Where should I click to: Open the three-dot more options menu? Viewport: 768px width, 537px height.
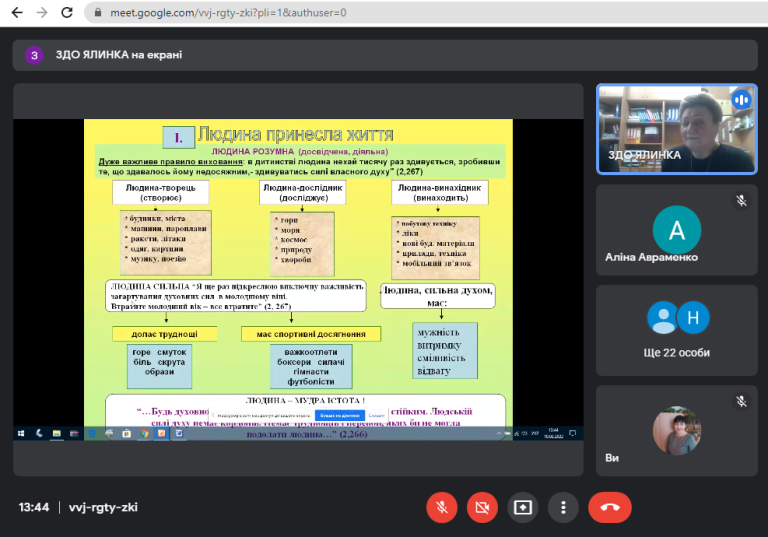click(x=563, y=507)
